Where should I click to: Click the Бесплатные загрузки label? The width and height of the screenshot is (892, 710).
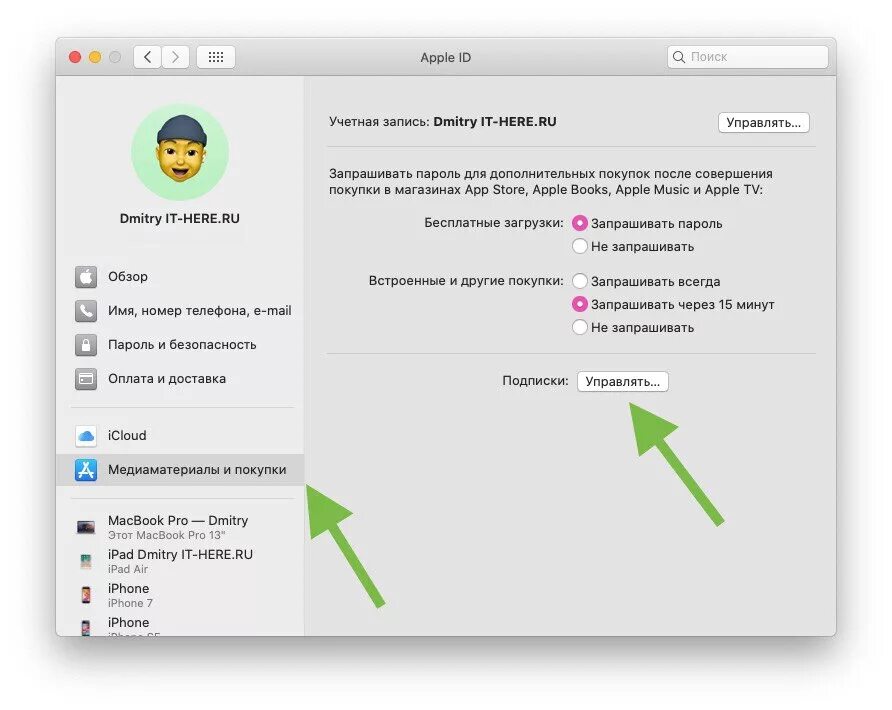494,223
